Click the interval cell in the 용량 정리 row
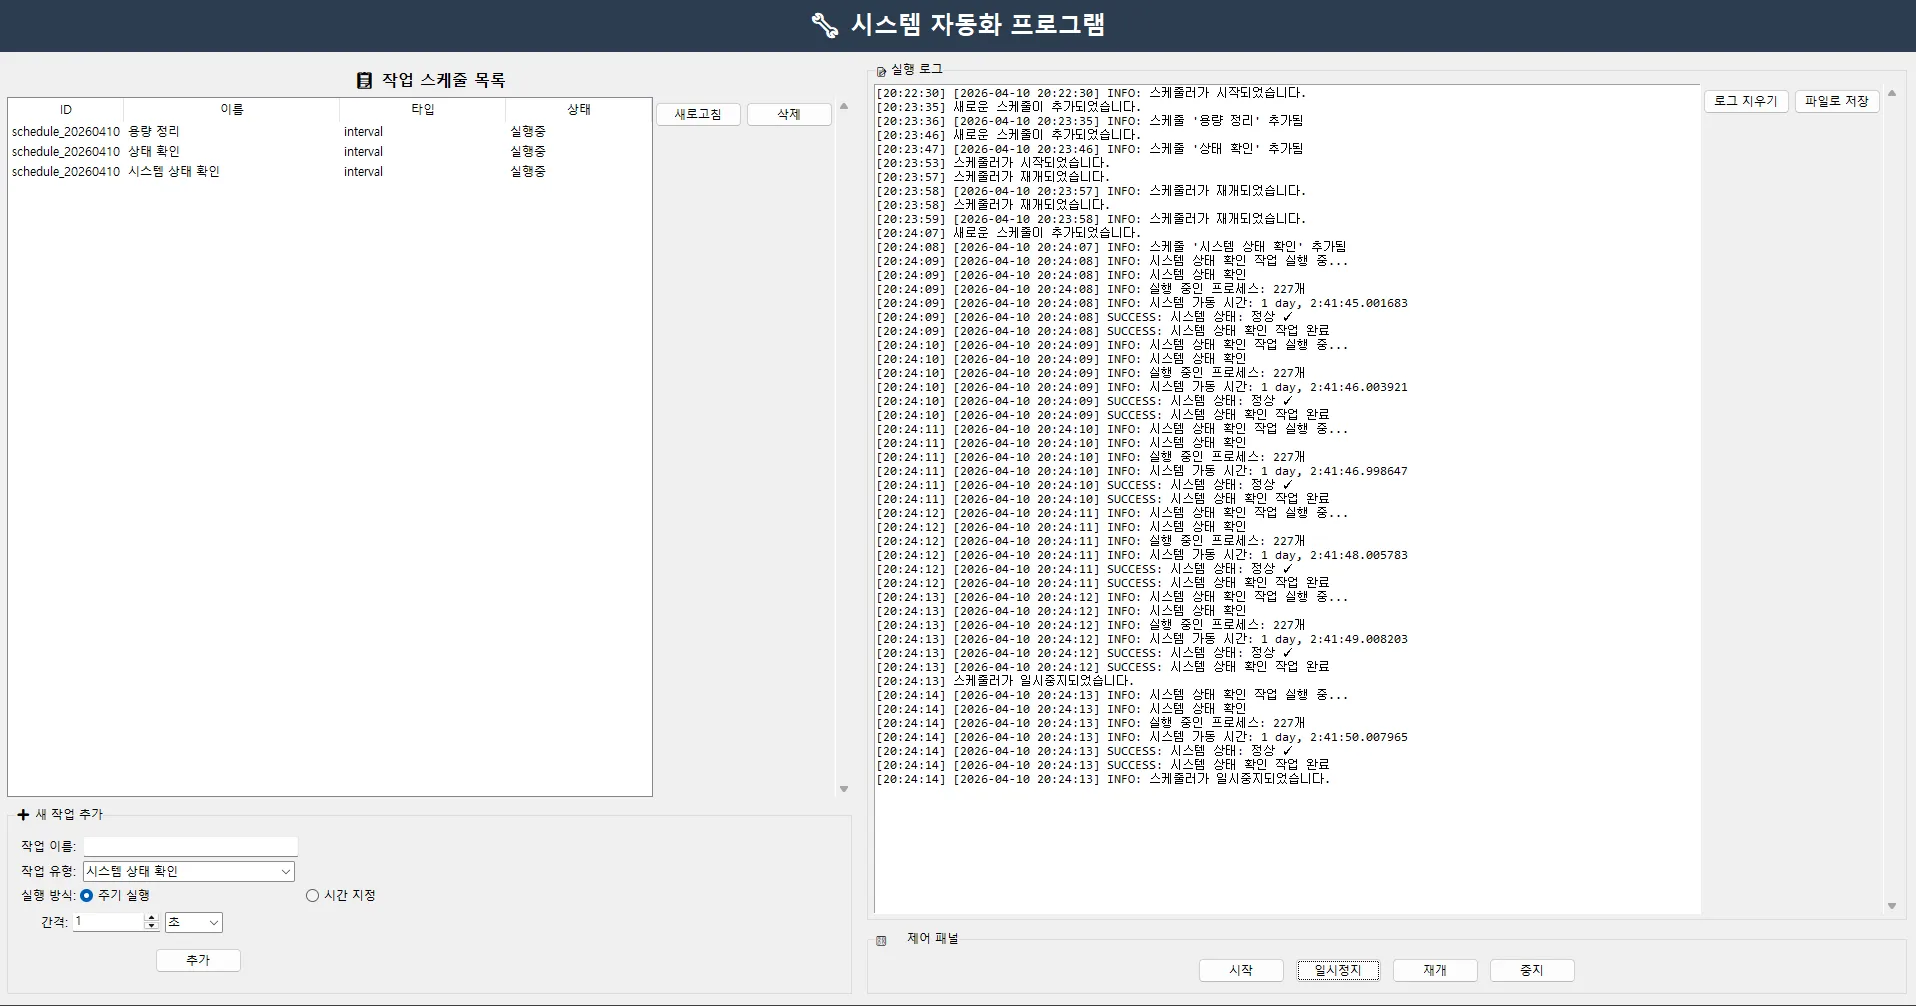Viewport: 1916px width, 1006px height. click(x=364, y=132)
